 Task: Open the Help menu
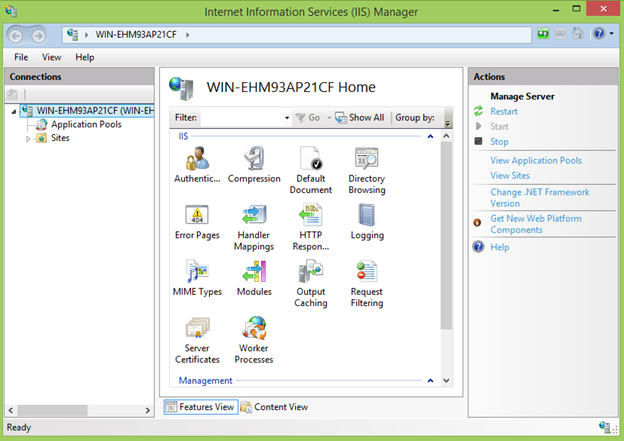tap(85, 57)
